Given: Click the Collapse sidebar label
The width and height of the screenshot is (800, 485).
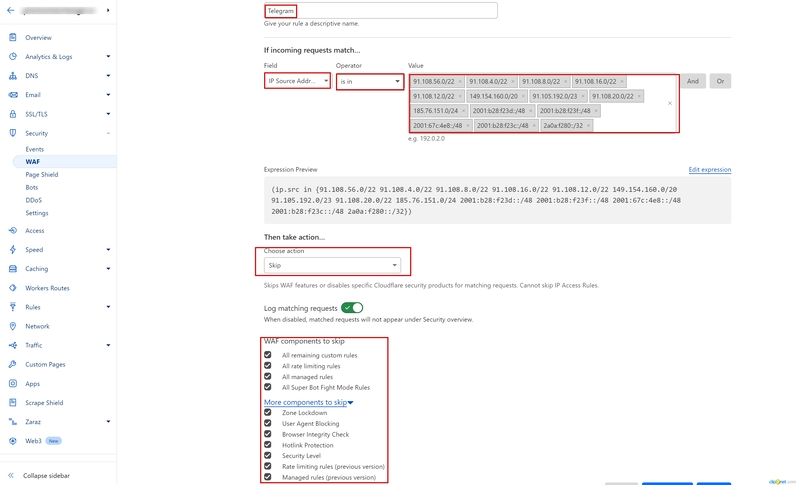Looking at the screenshot, I should pos(46,475).
